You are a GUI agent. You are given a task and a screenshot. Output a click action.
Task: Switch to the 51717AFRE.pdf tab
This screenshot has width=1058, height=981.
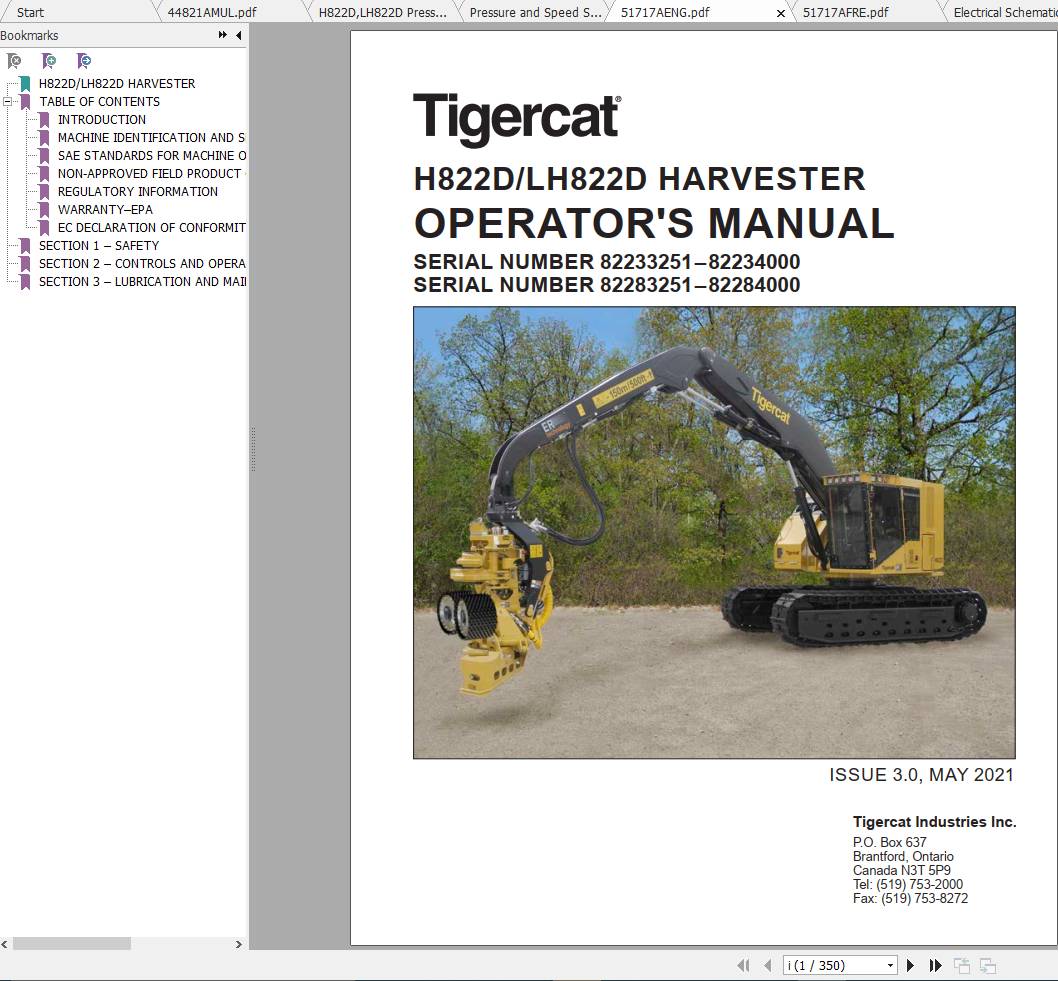tap(845, 12)
